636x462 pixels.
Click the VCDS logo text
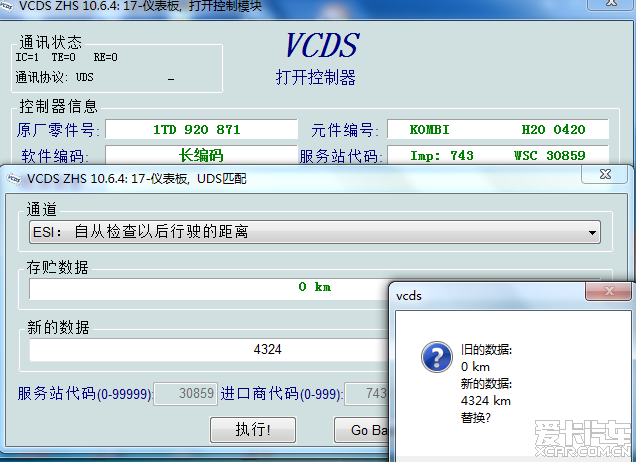(x=322, y=45)
